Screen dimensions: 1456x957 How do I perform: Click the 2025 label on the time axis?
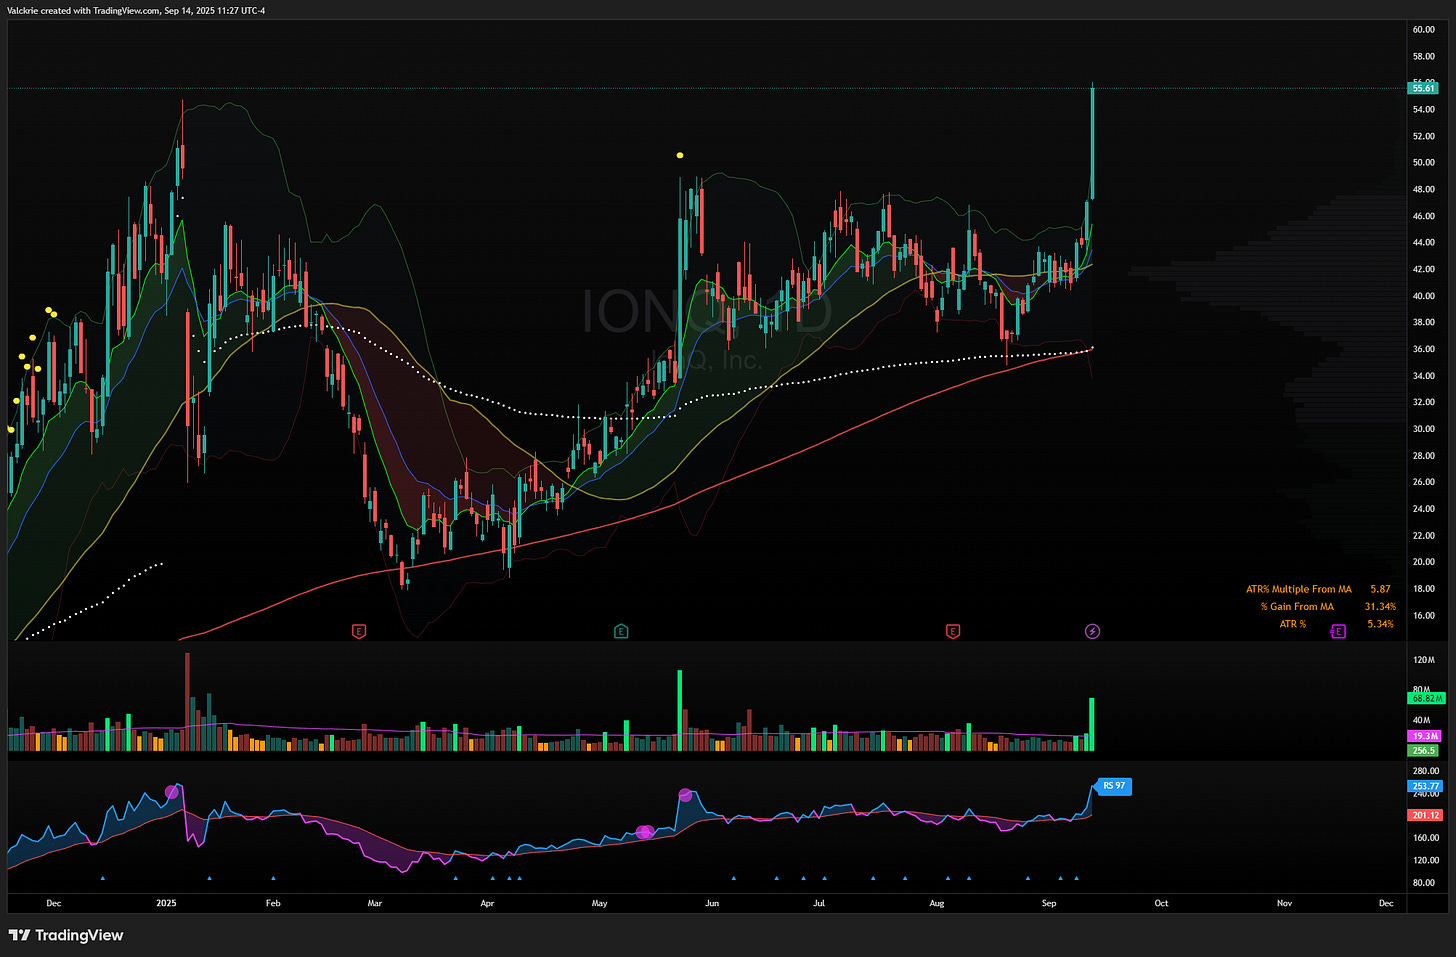click(166, 903)
